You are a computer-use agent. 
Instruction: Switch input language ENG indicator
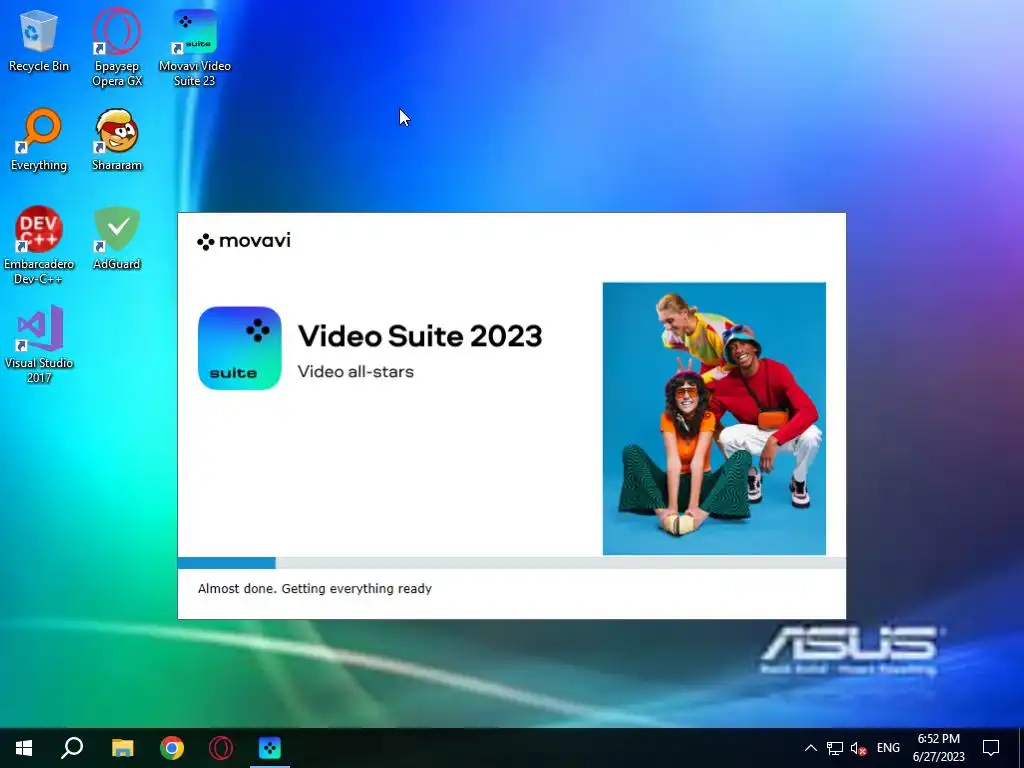coord(888,748)
